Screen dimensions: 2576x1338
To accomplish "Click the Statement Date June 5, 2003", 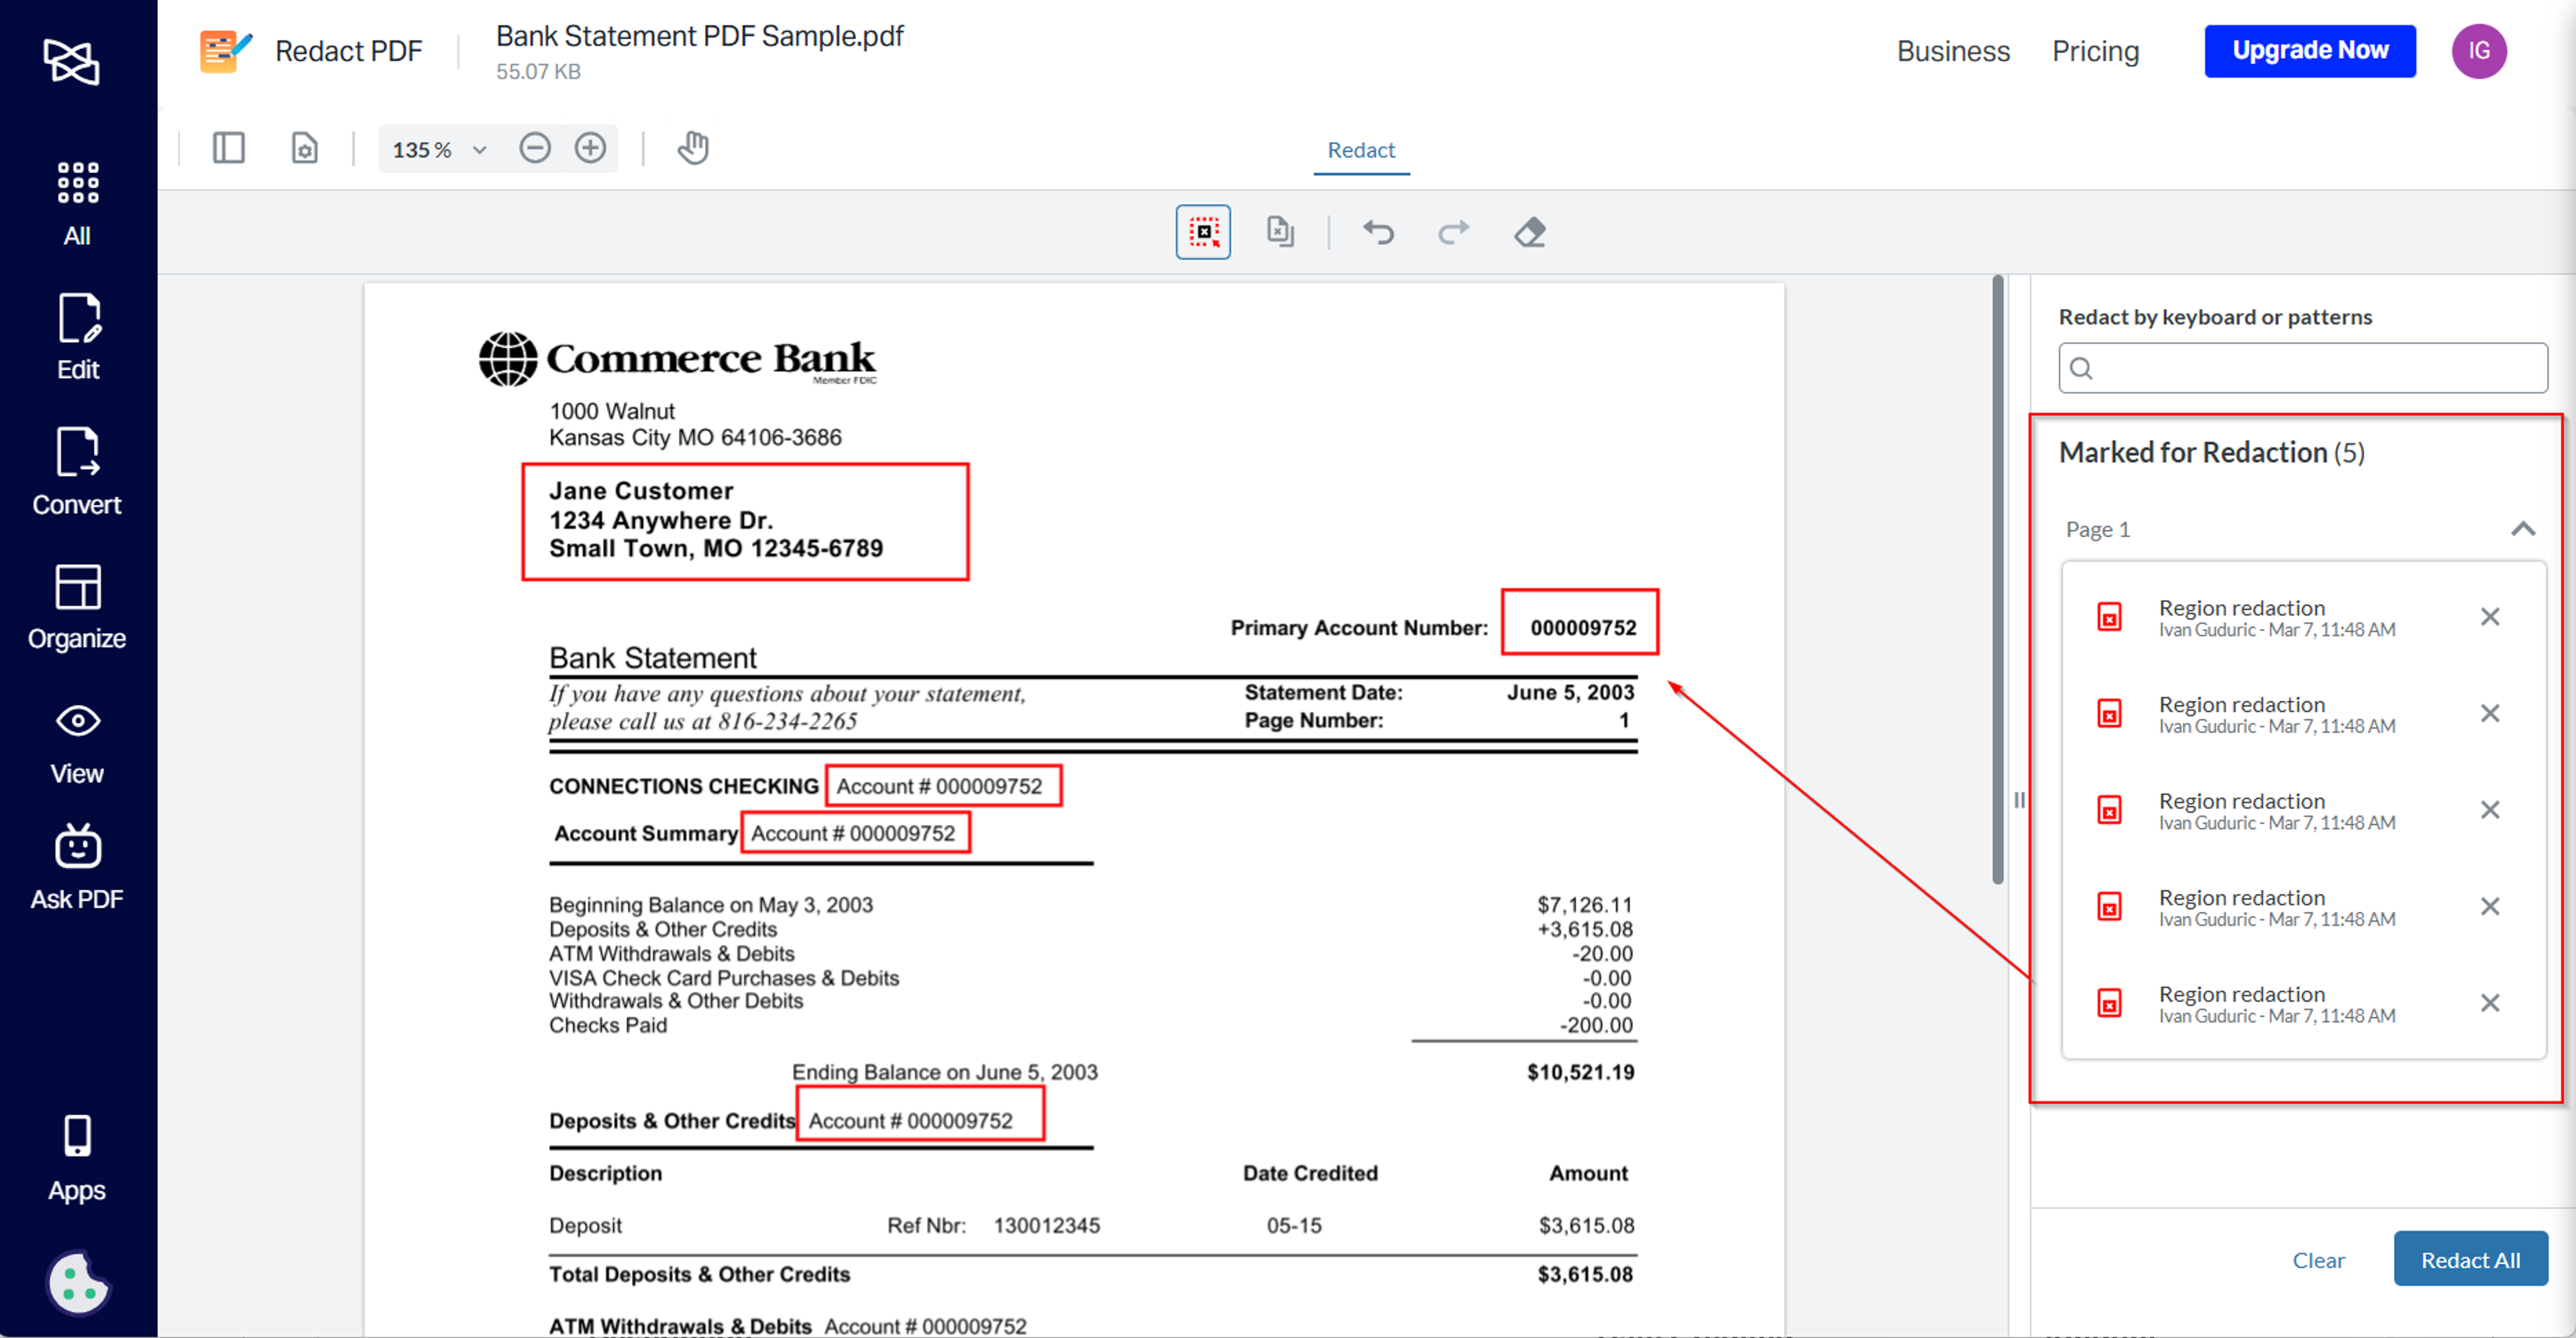I will [1570, 692].
